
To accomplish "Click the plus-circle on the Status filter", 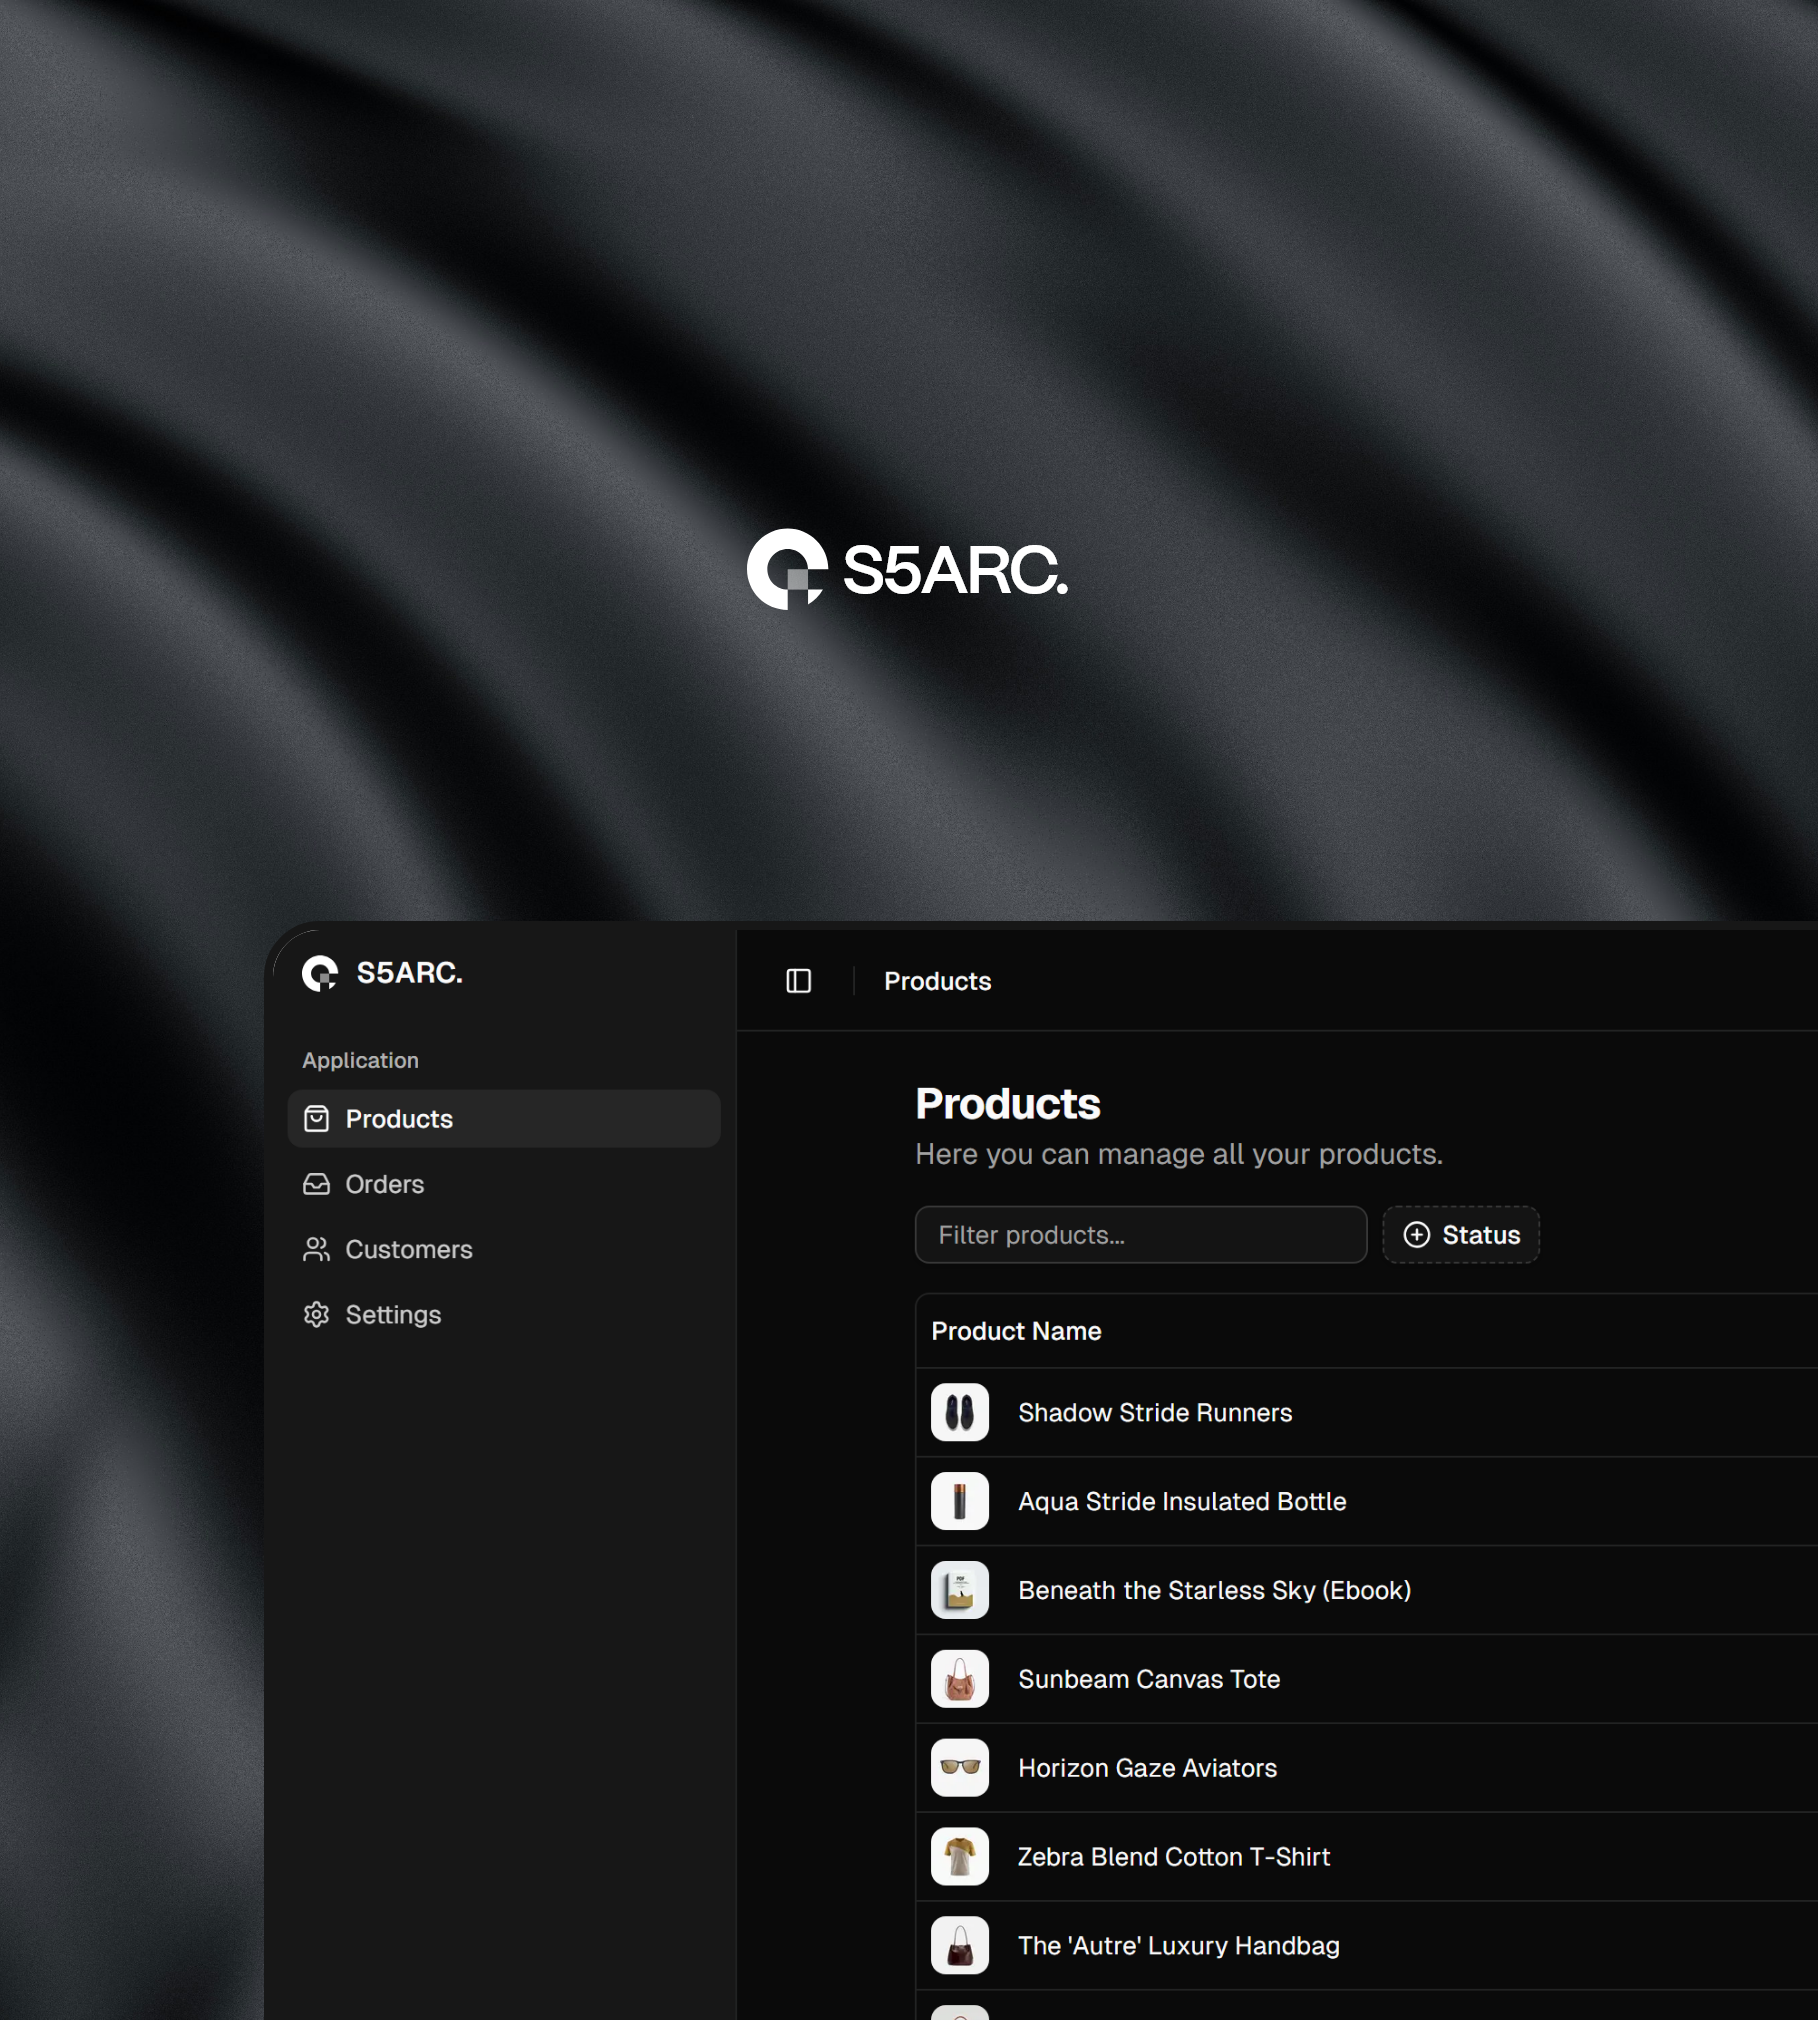I will point(1416,1235).
